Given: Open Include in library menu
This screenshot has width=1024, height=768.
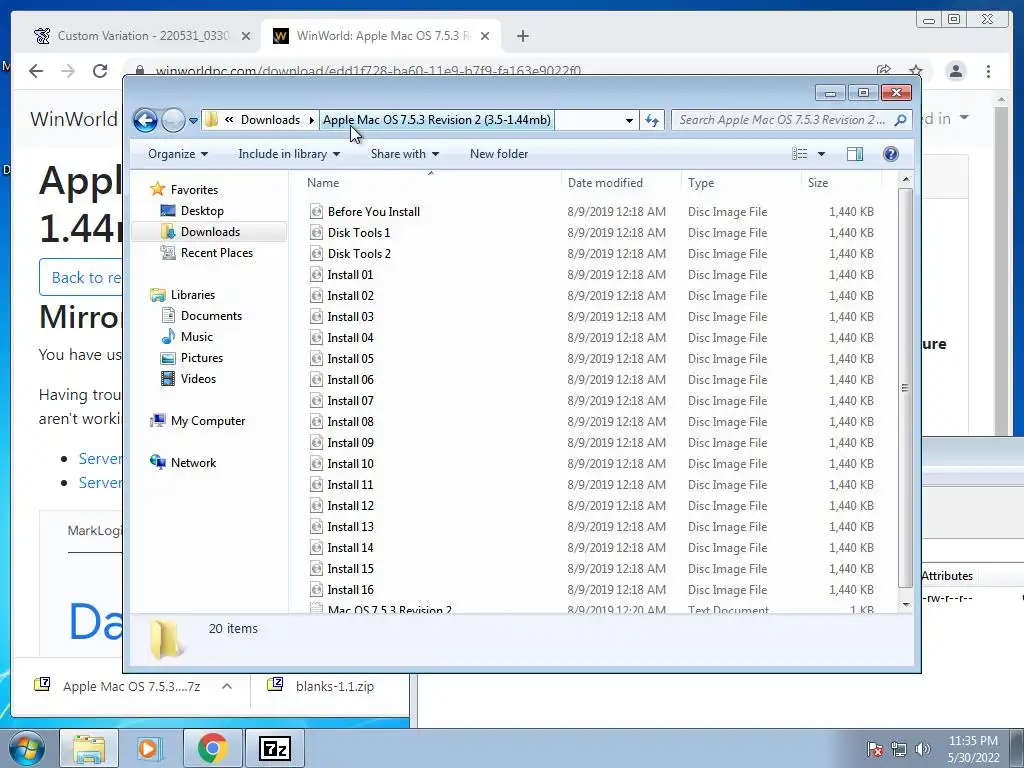Looking at the screenshot, I should tap(289, 154).
